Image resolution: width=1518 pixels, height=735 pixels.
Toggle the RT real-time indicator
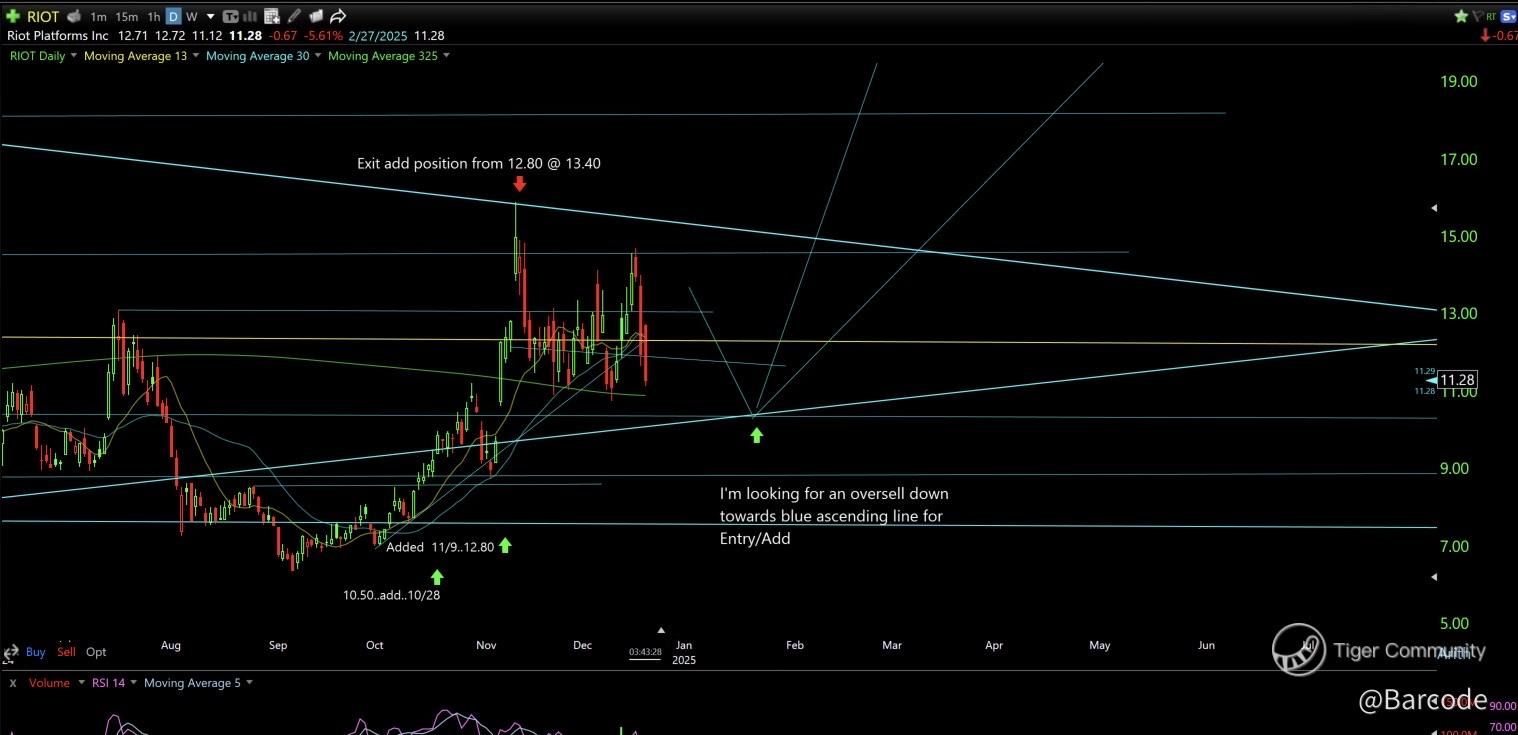pos(1490,17)
